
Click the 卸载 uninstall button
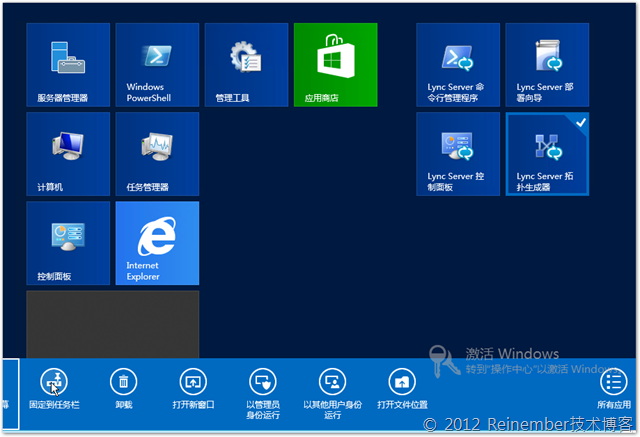[123, 388]
